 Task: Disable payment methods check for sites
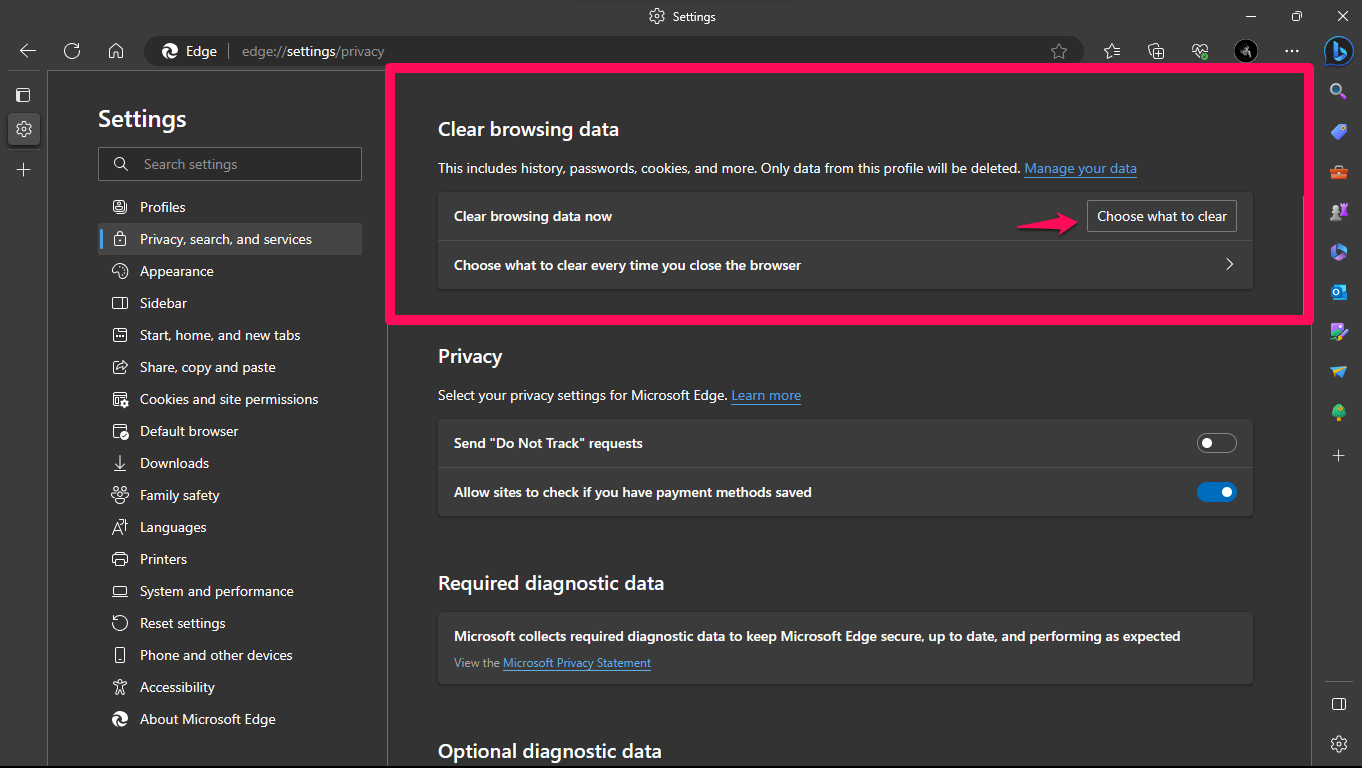click(x=1216, y=491)
